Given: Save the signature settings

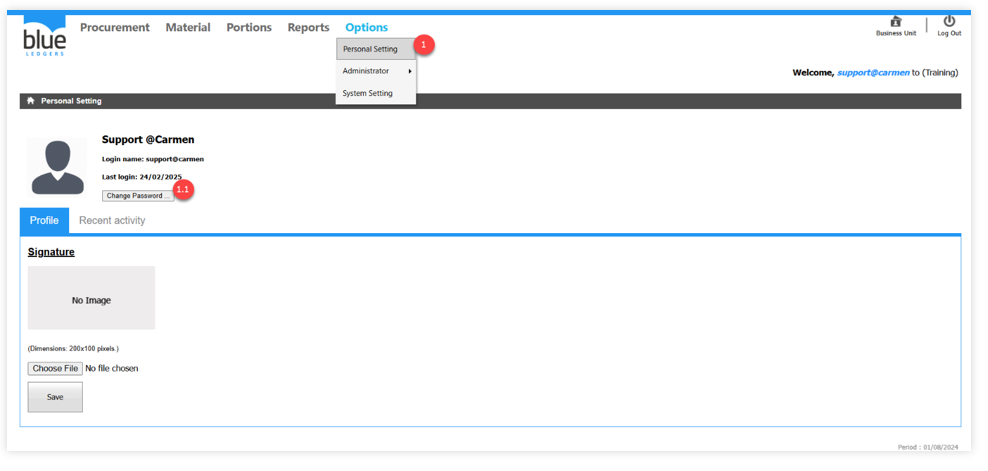Looking at the screenshot, I should coord(55,397).
